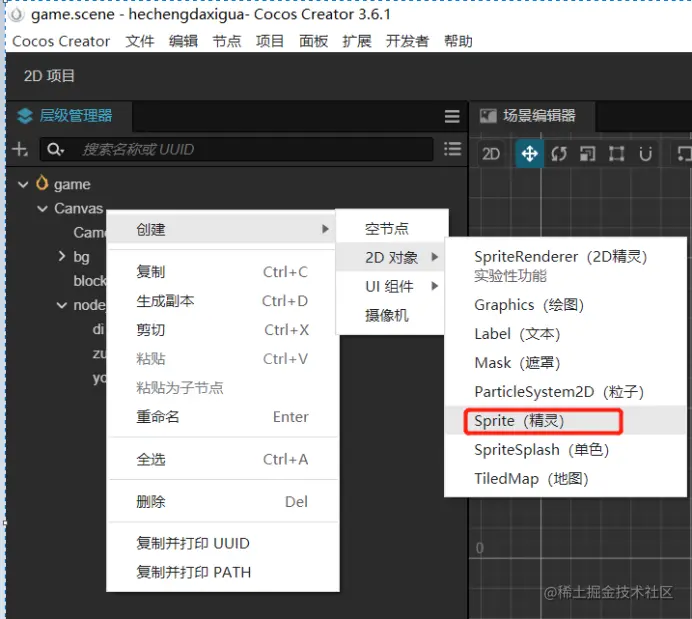Open the 创建 submenu arrow
Image resolution: width=692 pixels, height=619 pixels.
tap(325, 229)
